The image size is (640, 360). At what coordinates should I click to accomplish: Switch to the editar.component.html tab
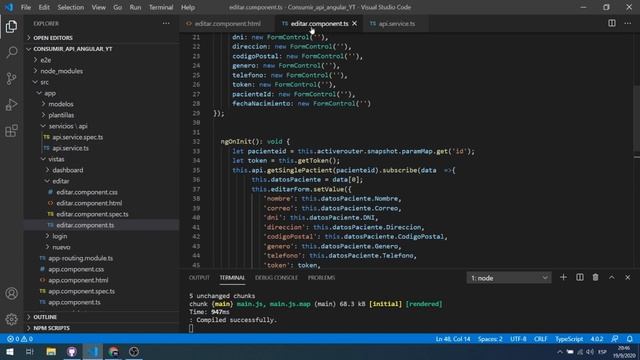pos(227,24)
